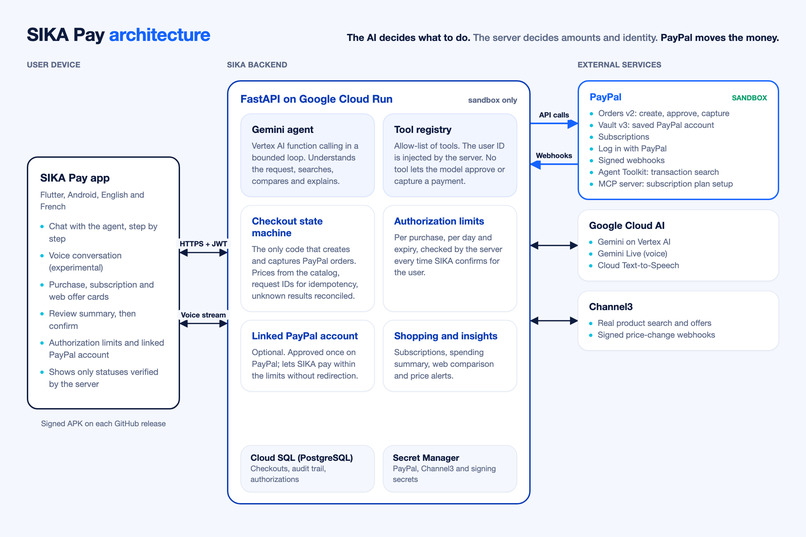The image size is (806, 537).
Task: Click the USER DEVICE column heading
Action: [x=53, y=65]
